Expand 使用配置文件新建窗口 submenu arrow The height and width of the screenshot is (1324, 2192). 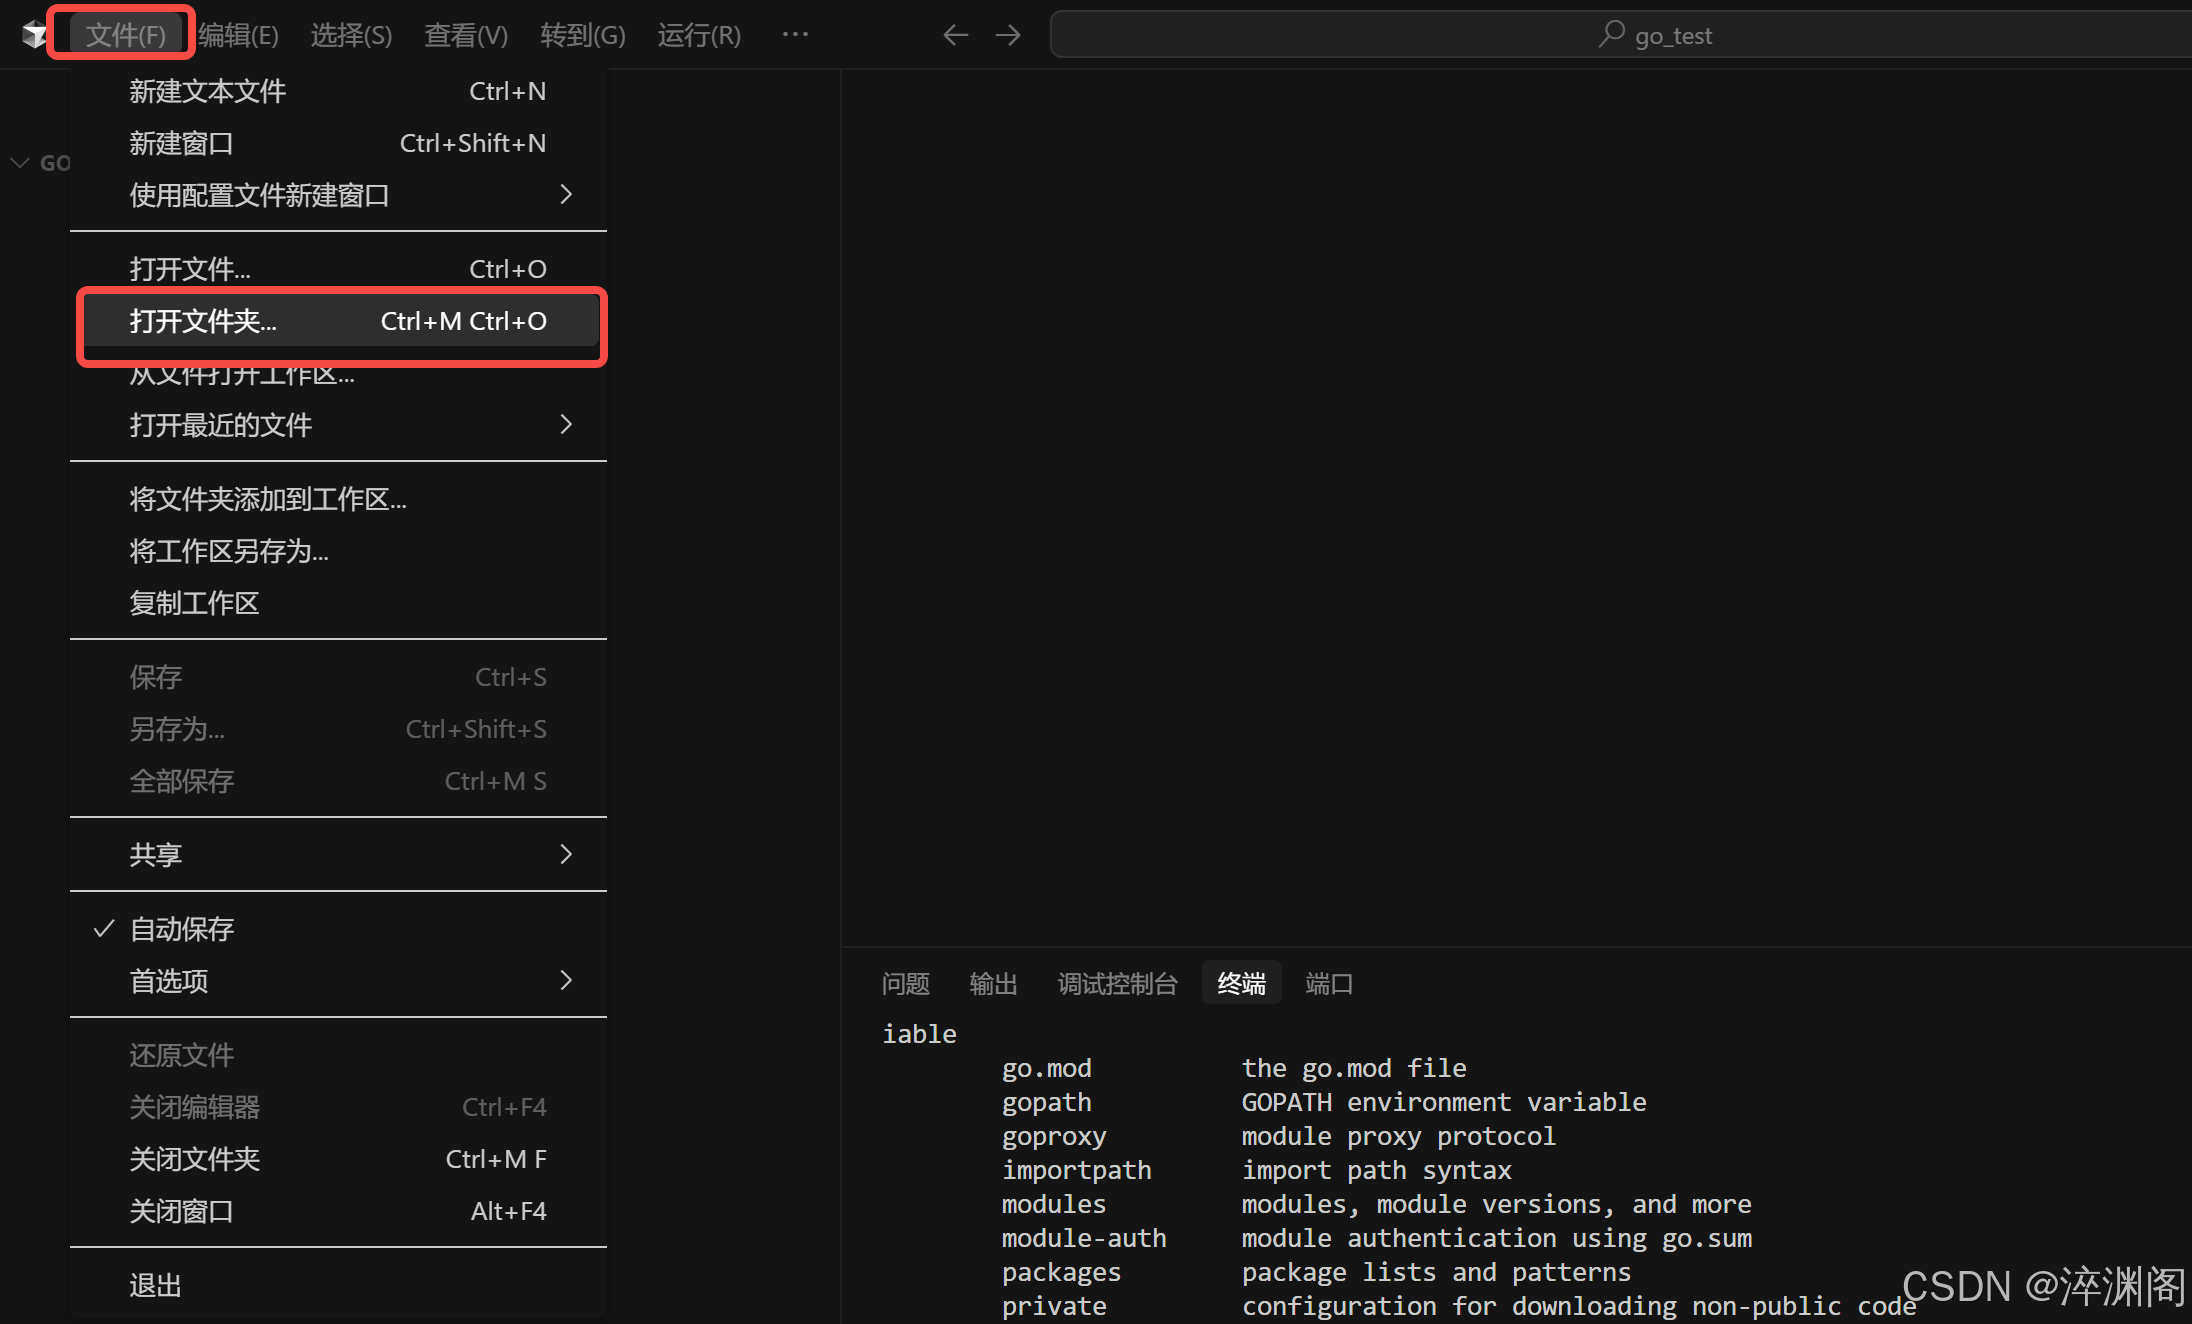click(566, 195)
